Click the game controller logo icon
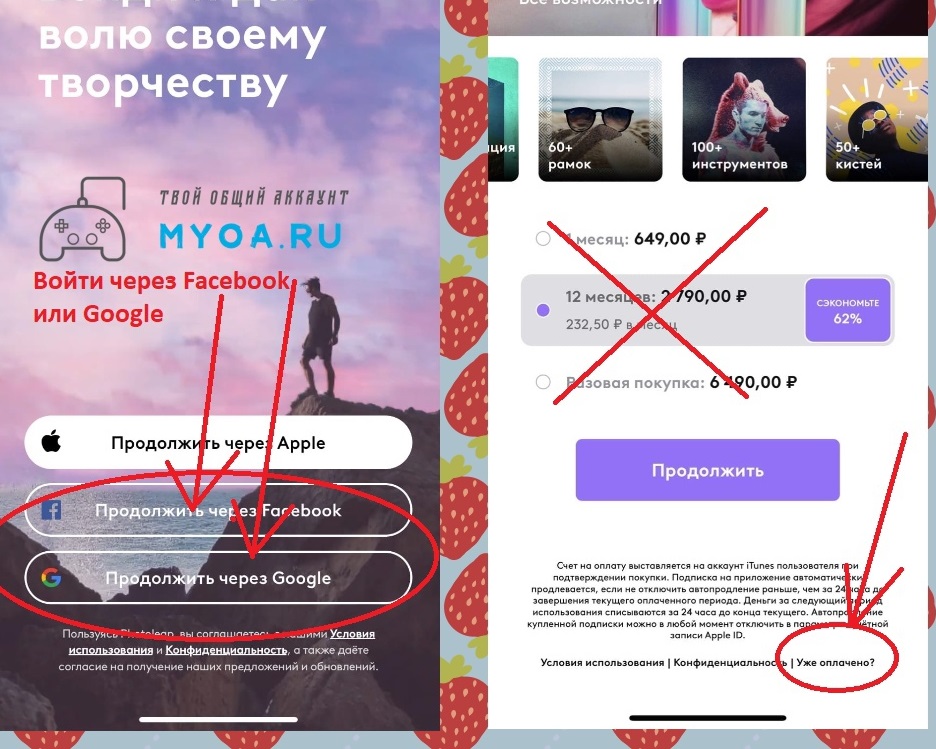 (x=83, y=219)
